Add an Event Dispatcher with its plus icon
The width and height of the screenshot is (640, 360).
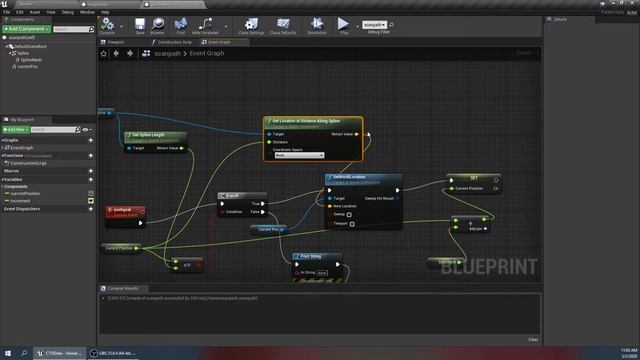tap(91, 209)
